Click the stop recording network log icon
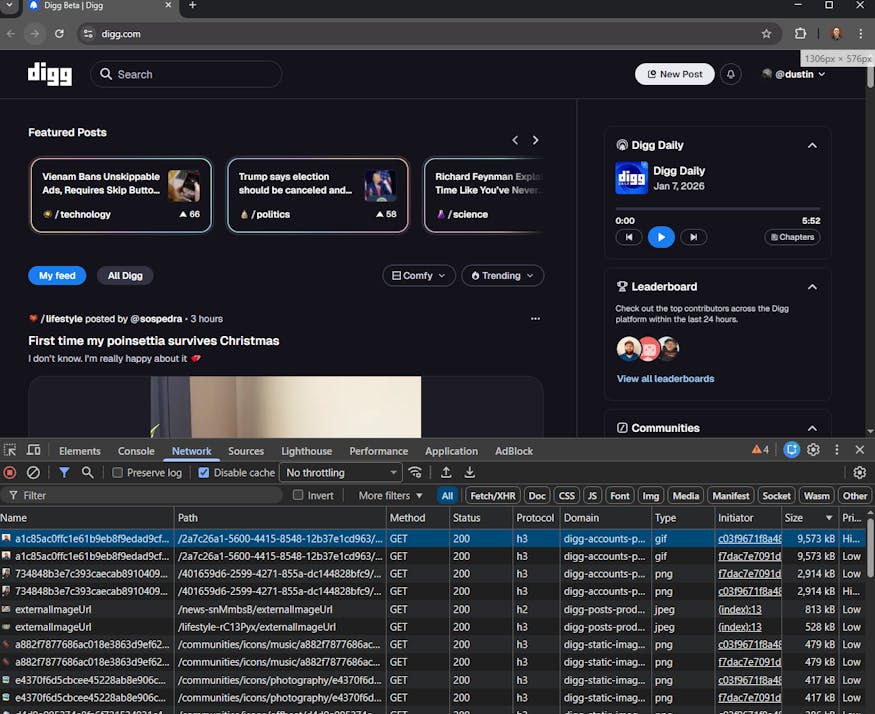The width and height of the screenshot is (875, 714). (10, 472)
